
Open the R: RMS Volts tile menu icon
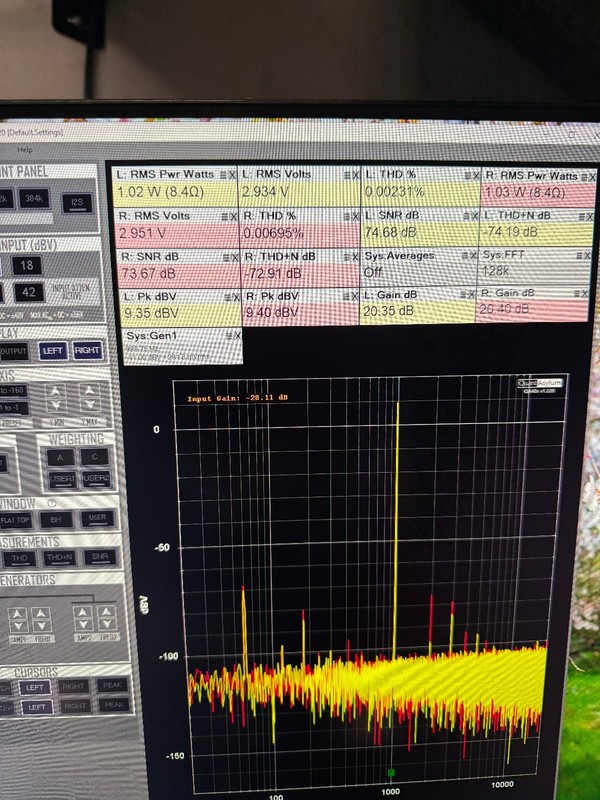[x=224, y=216]
